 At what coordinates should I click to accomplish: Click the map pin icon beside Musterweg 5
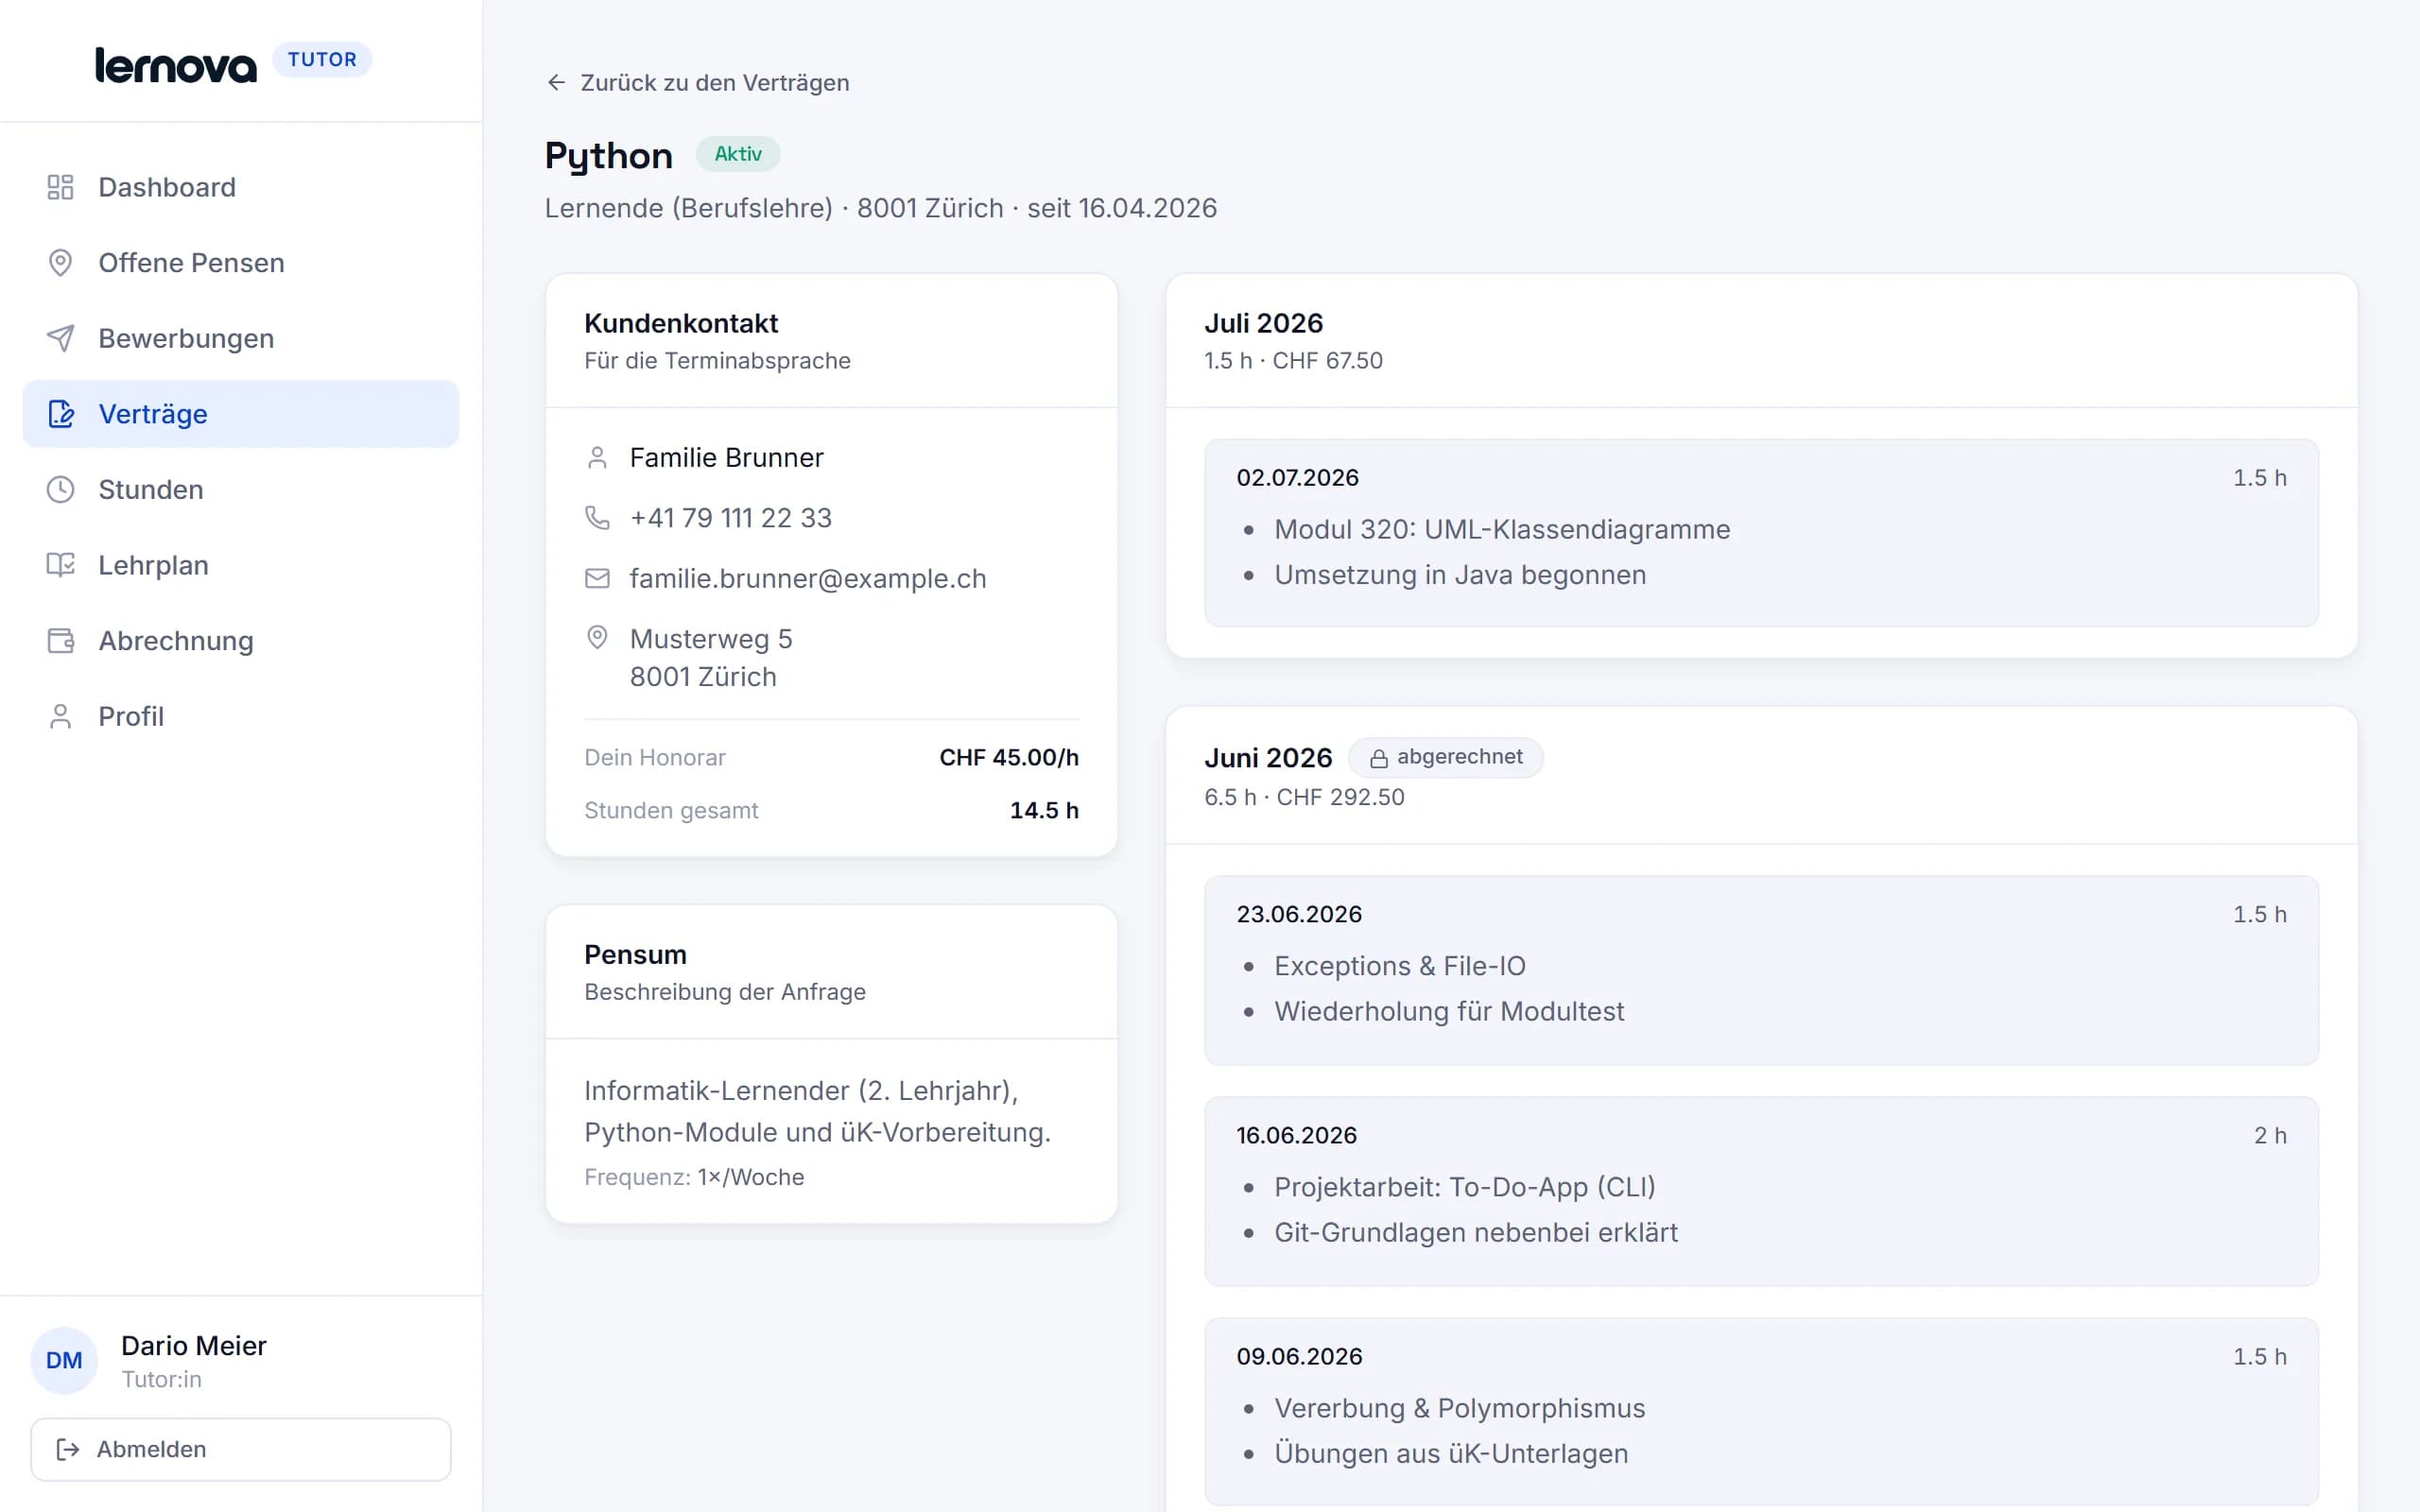(x=597, y=637)
